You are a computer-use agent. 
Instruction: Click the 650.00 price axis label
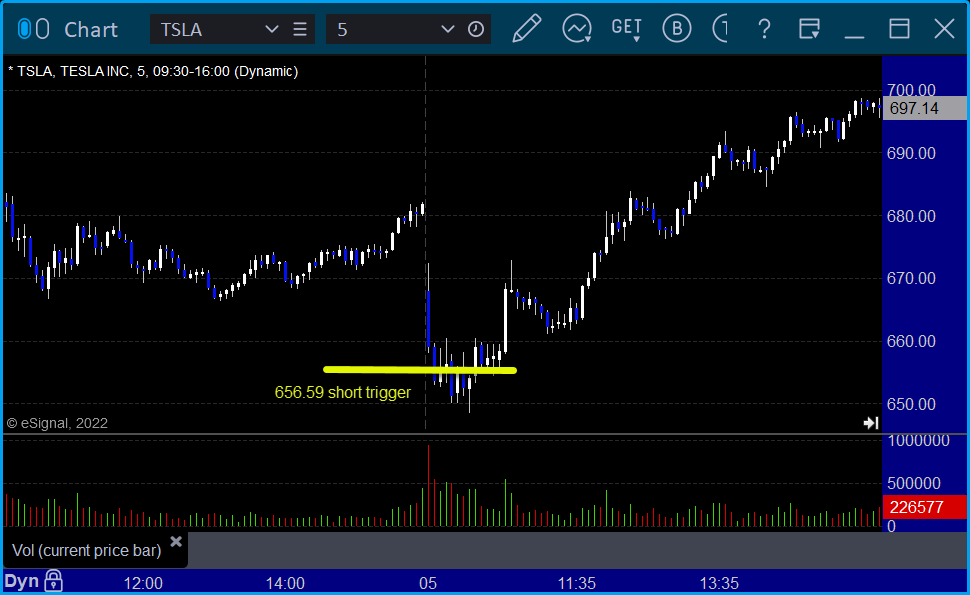tap(911, 405)
